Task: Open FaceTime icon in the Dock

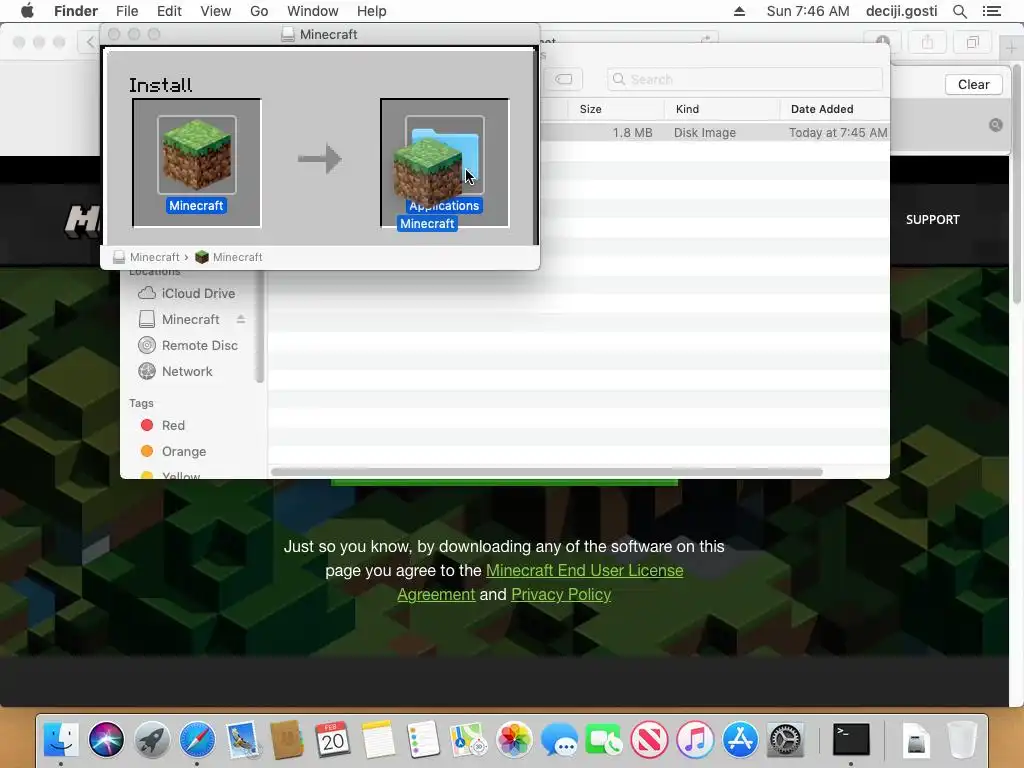Action: tap(604, 740)
